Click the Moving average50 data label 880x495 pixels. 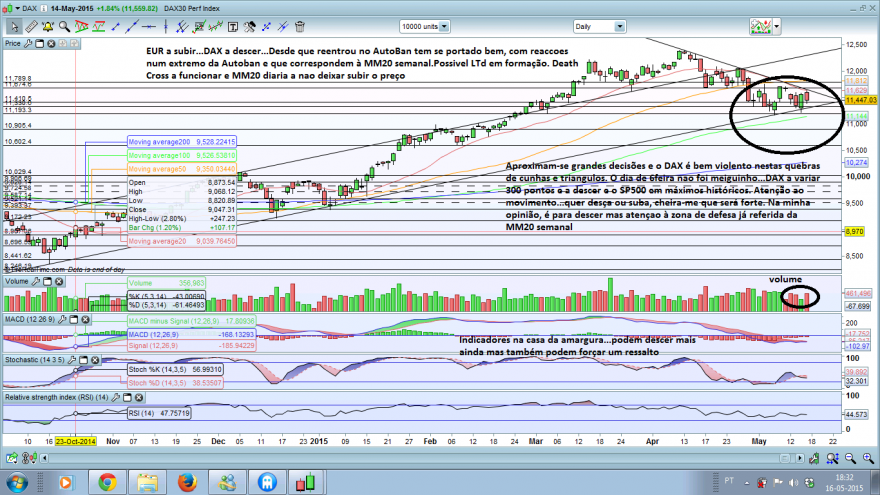182,169
